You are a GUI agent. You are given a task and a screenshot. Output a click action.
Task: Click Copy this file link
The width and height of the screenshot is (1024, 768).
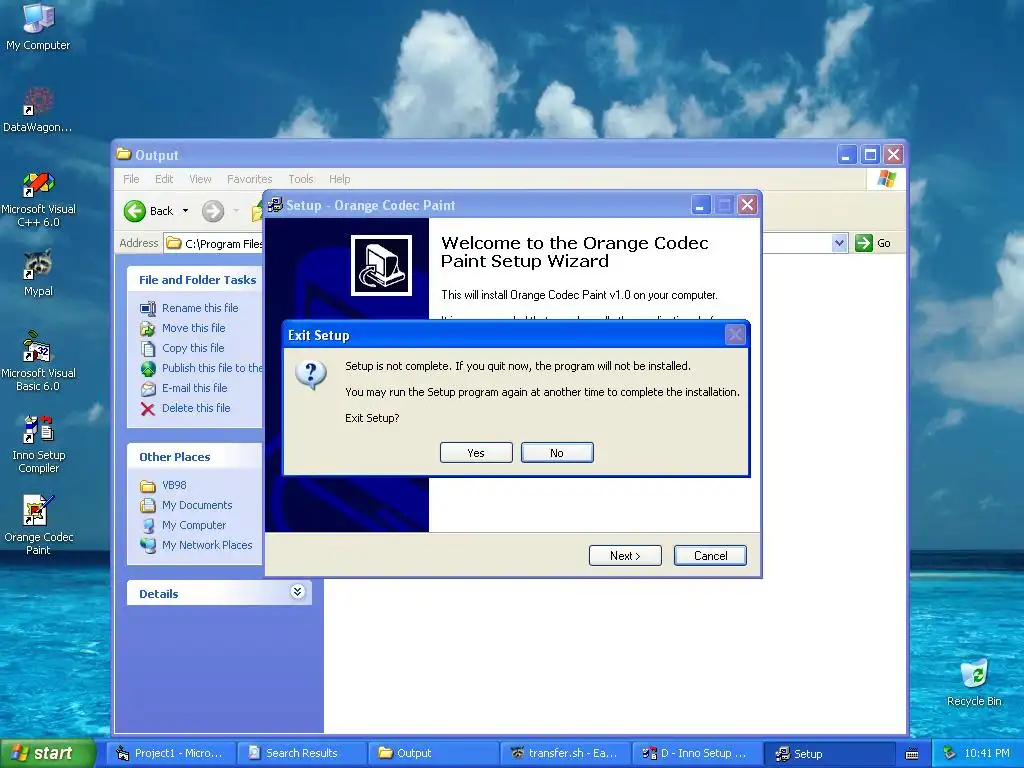[193, 348]
